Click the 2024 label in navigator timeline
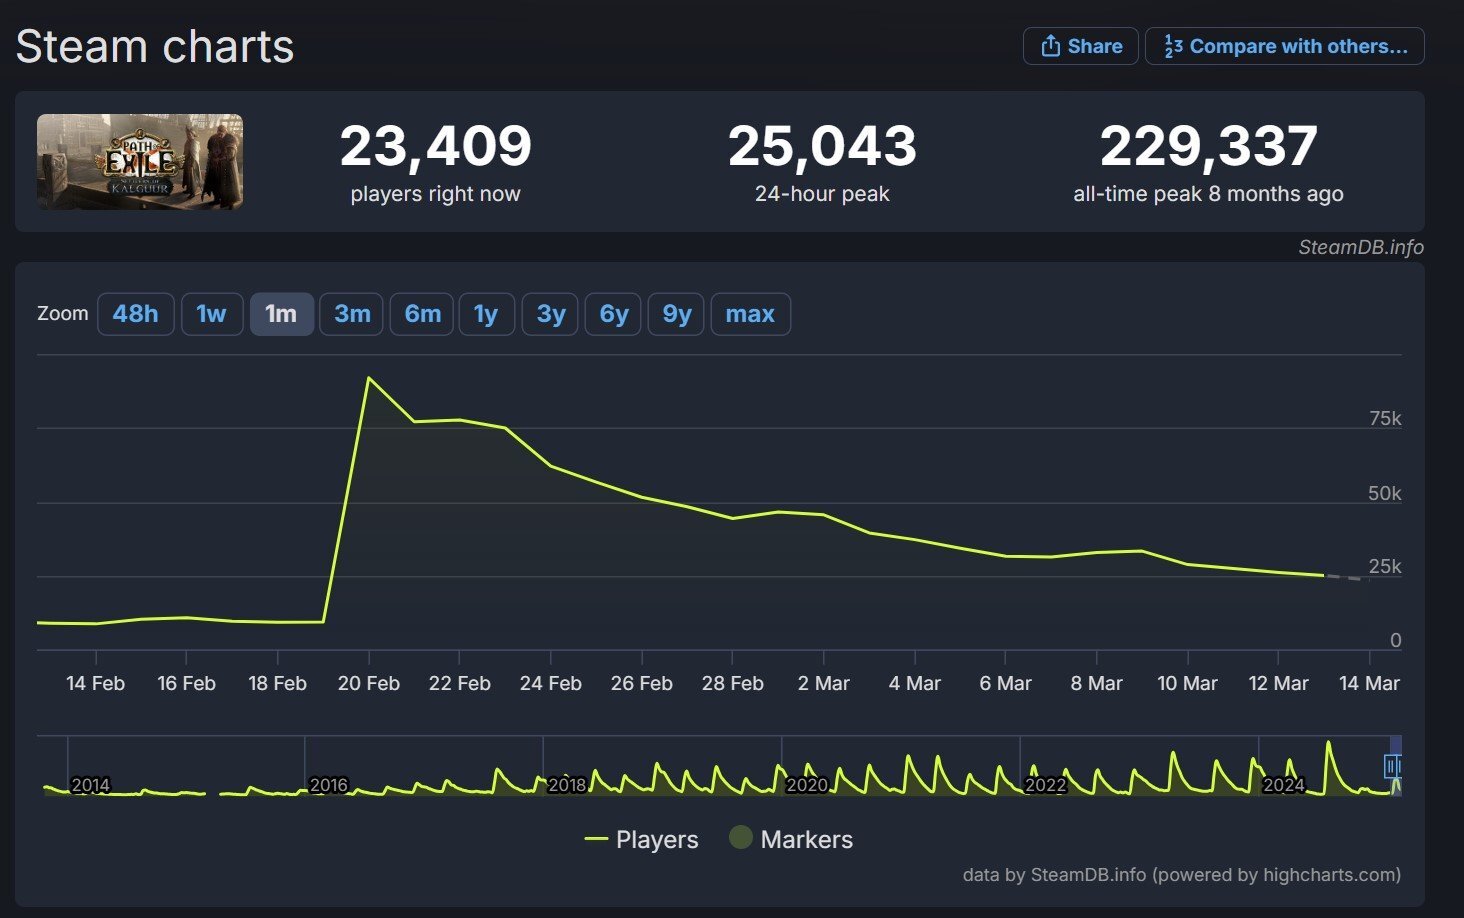 [1284, 785]
